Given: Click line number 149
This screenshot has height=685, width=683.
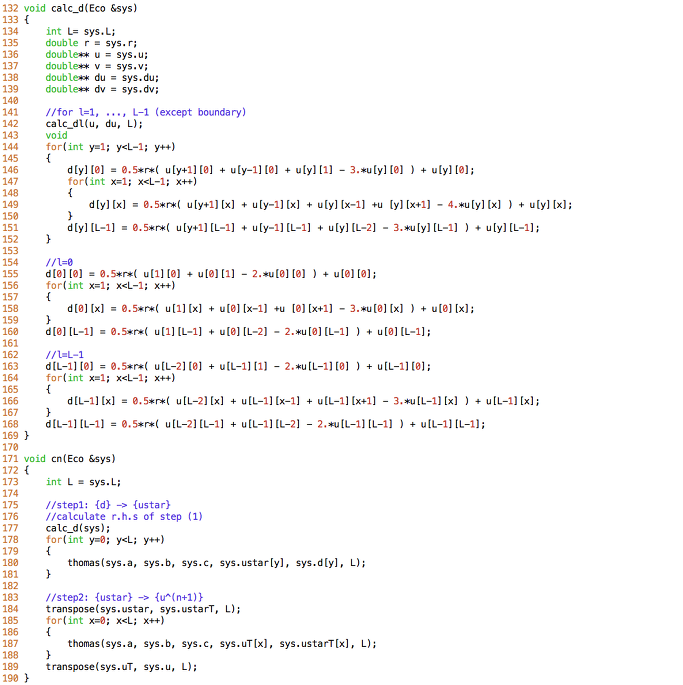Looking at the screenshot, I should pos(10,205).
